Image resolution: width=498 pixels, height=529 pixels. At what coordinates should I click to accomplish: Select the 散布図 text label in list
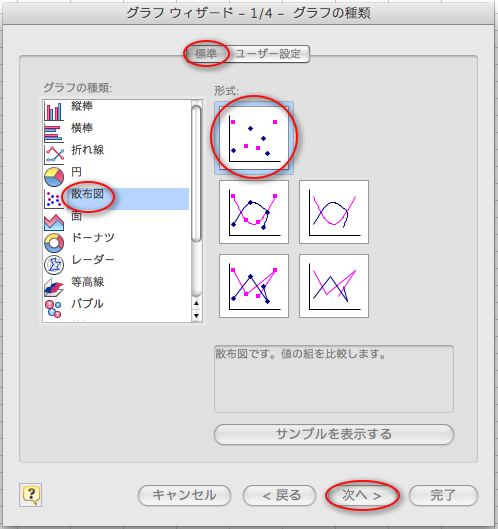(87, 194)
